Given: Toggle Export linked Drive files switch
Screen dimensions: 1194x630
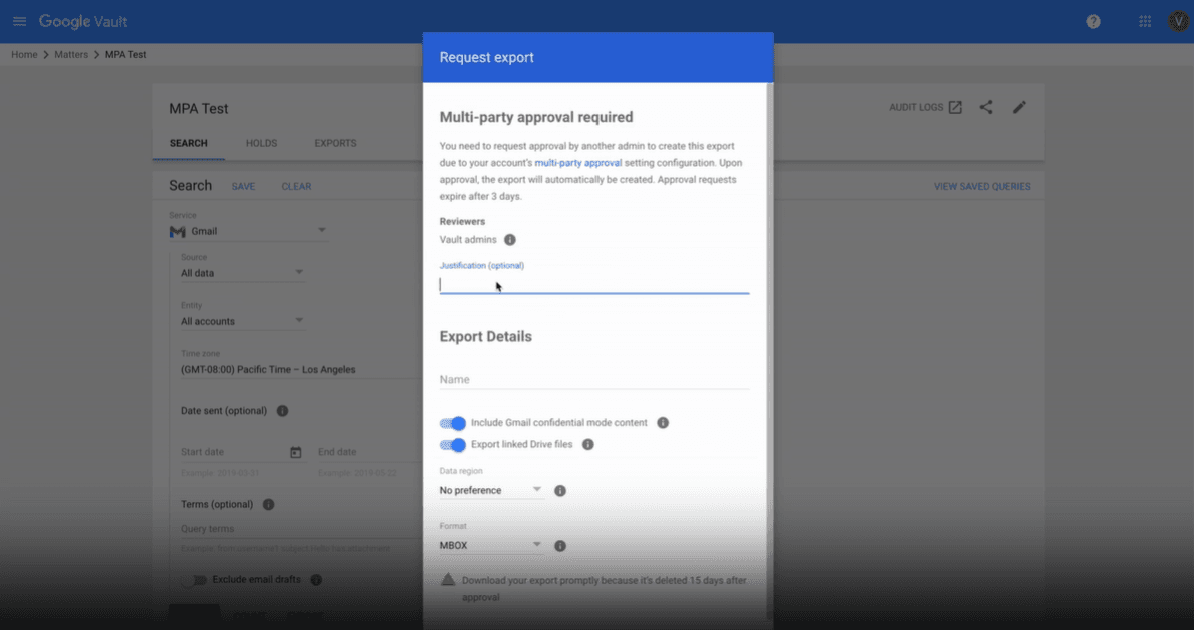Looking at the screenshot, I should click(454, 444).
